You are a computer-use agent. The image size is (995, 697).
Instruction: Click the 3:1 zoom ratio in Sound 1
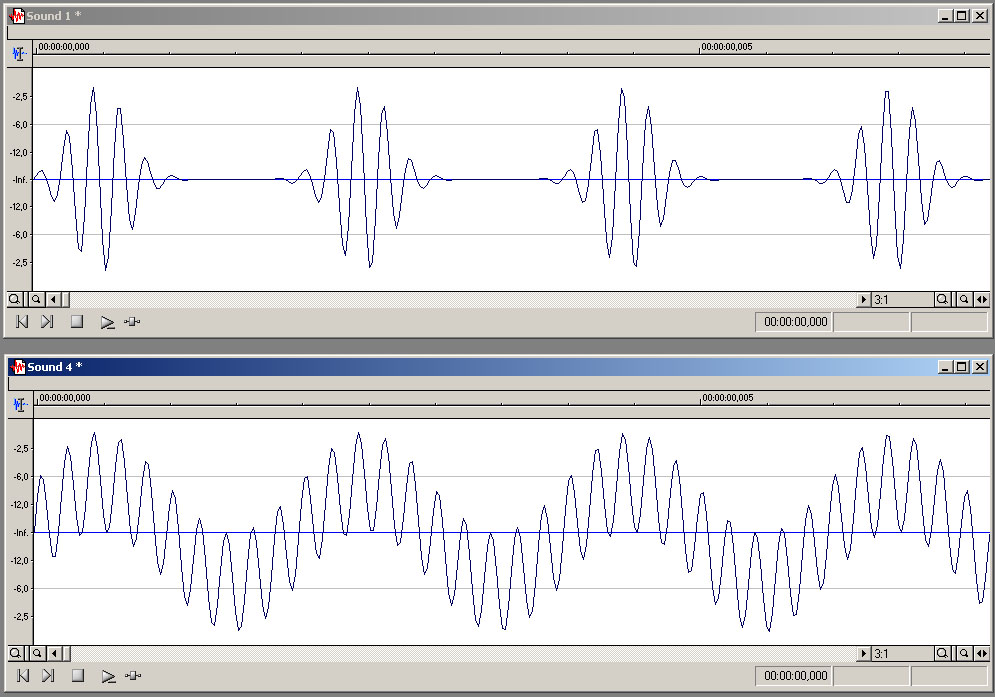point(902,299)
